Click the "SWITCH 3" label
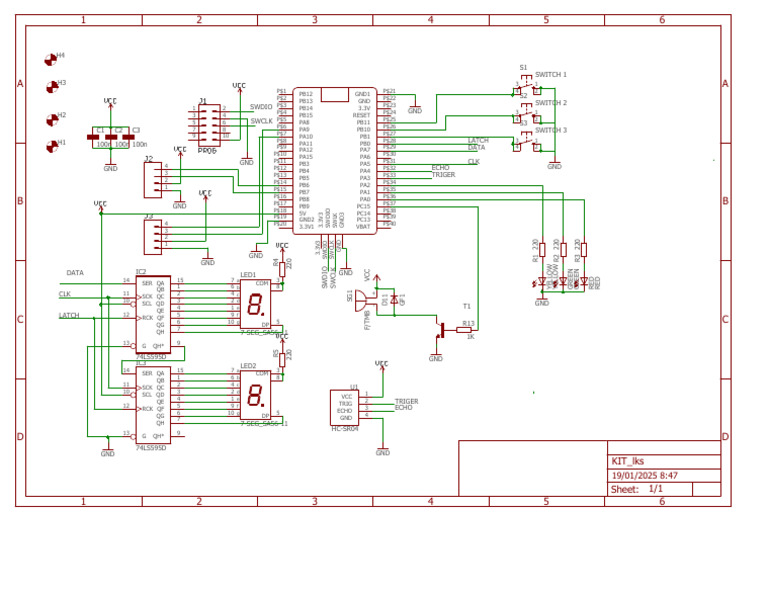 pos(551,130)
